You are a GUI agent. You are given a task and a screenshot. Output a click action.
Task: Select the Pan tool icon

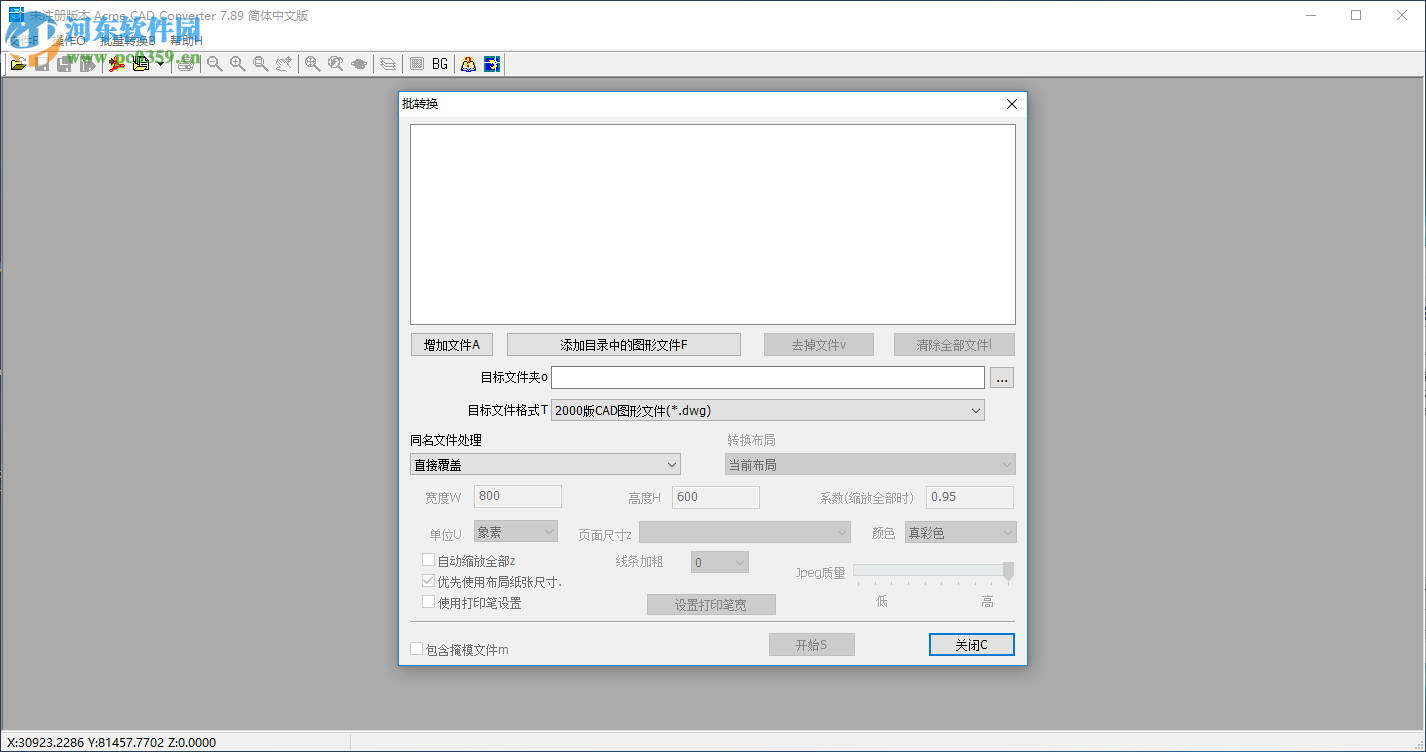pyautogui.click(x=283, y=63)
